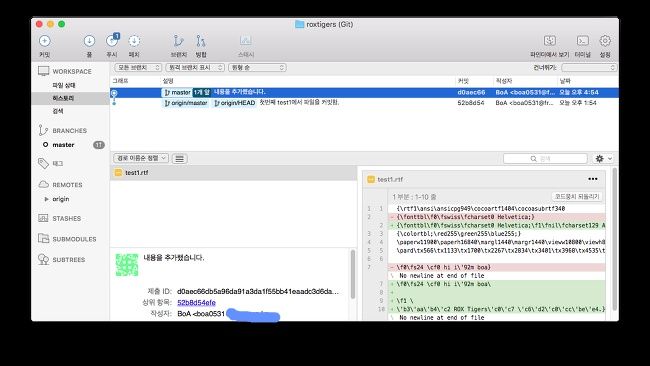Click the Push (푸시) icon with badge

click(x=112, y=40)
